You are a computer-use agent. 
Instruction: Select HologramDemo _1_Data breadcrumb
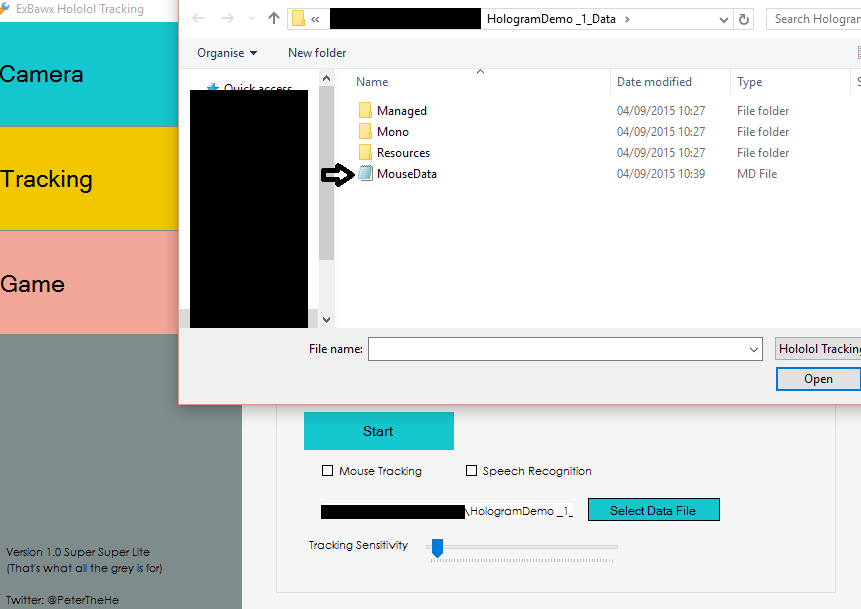[x=551, y=19]
